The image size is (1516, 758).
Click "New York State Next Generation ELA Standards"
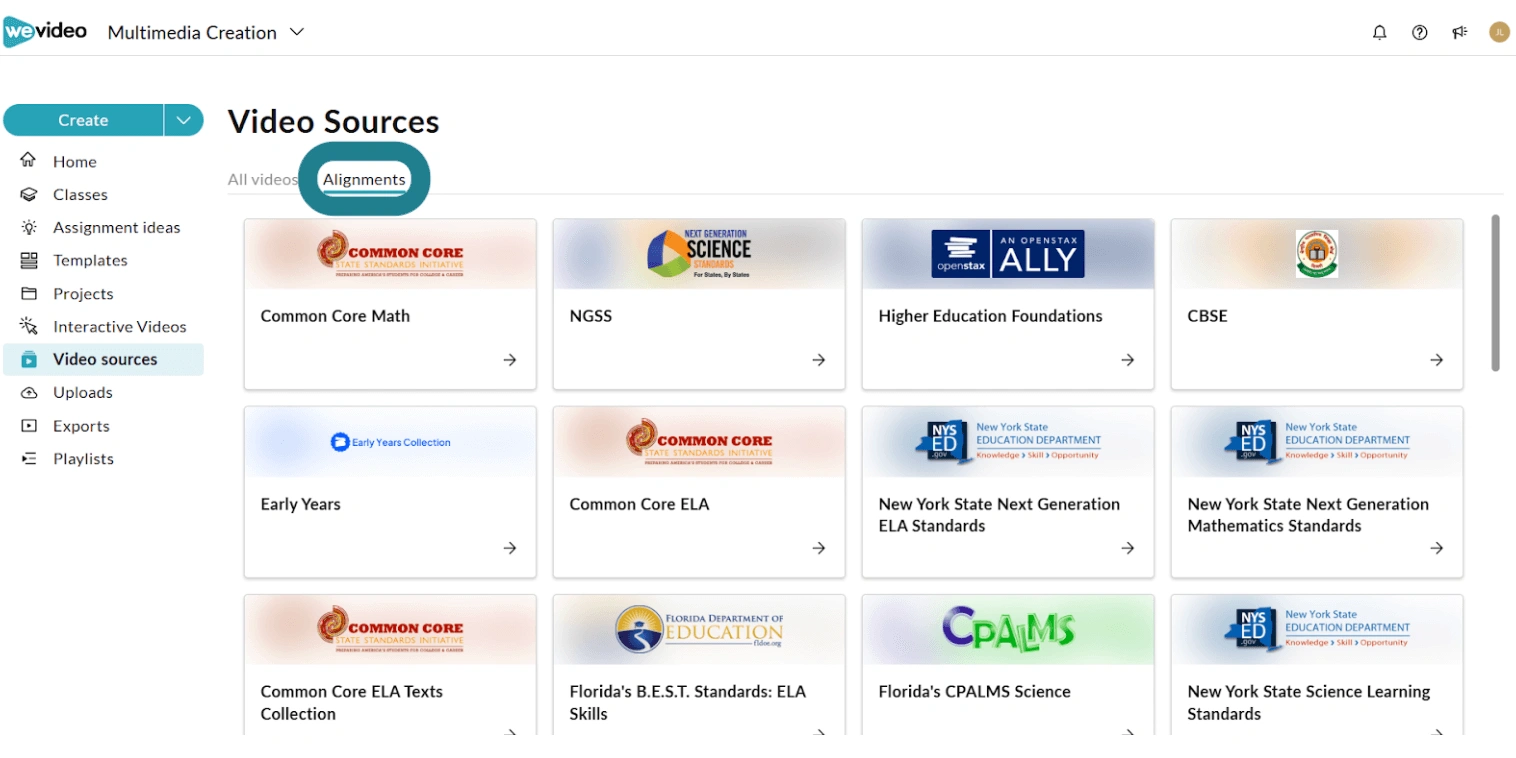(x=999, y=515)
